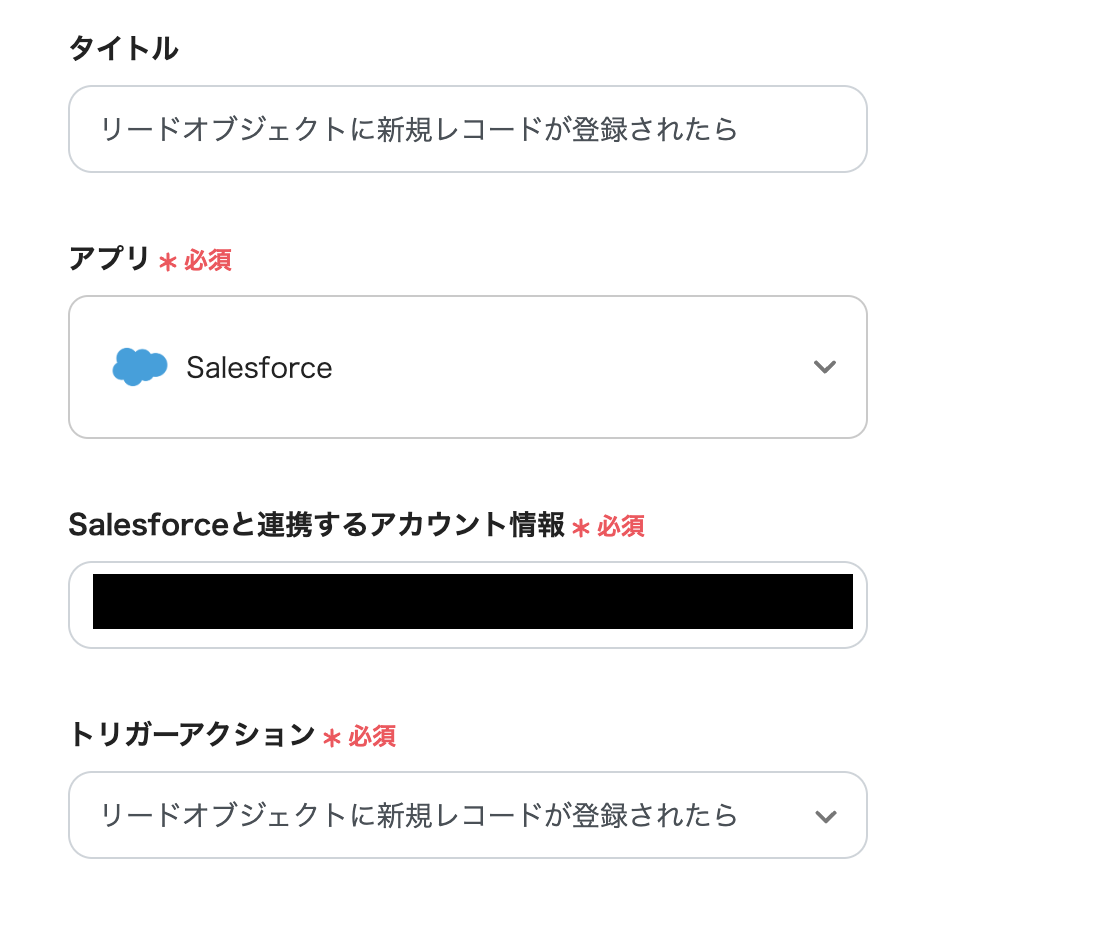Click the blacked-out account value

pos(472,602)
